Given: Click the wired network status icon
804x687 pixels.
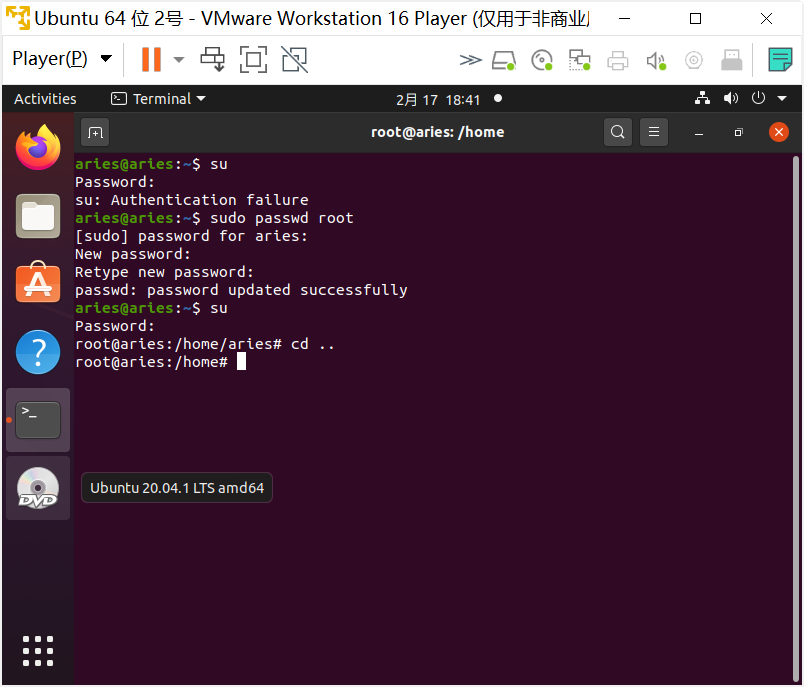Looking at the screenshot, I should point(702,98).
